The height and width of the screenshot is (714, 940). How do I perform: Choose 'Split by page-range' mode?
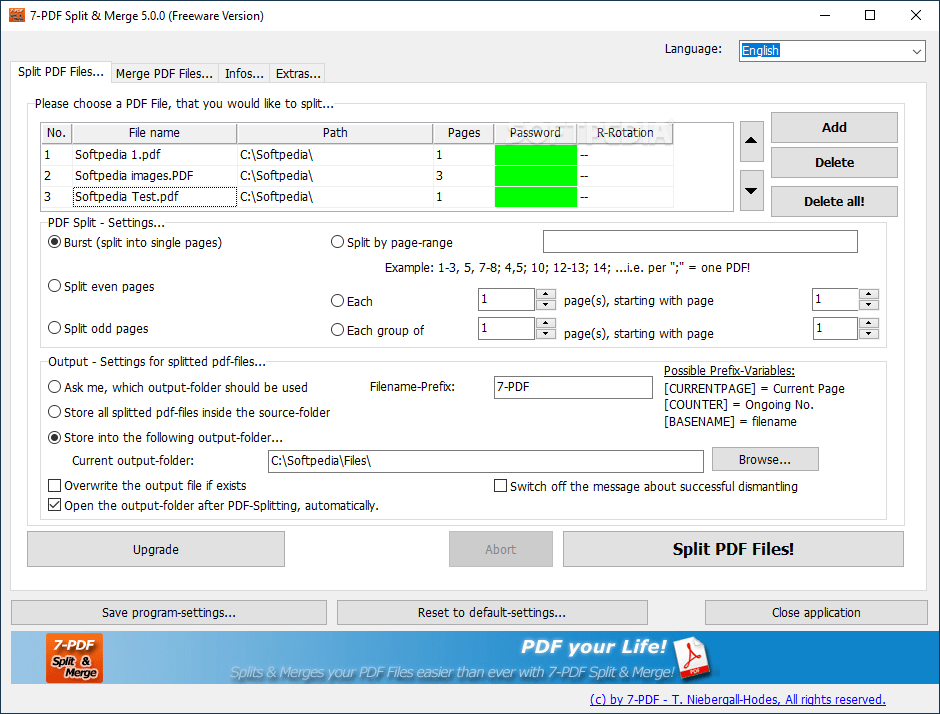pyautogui.click(x=337, y=241)
